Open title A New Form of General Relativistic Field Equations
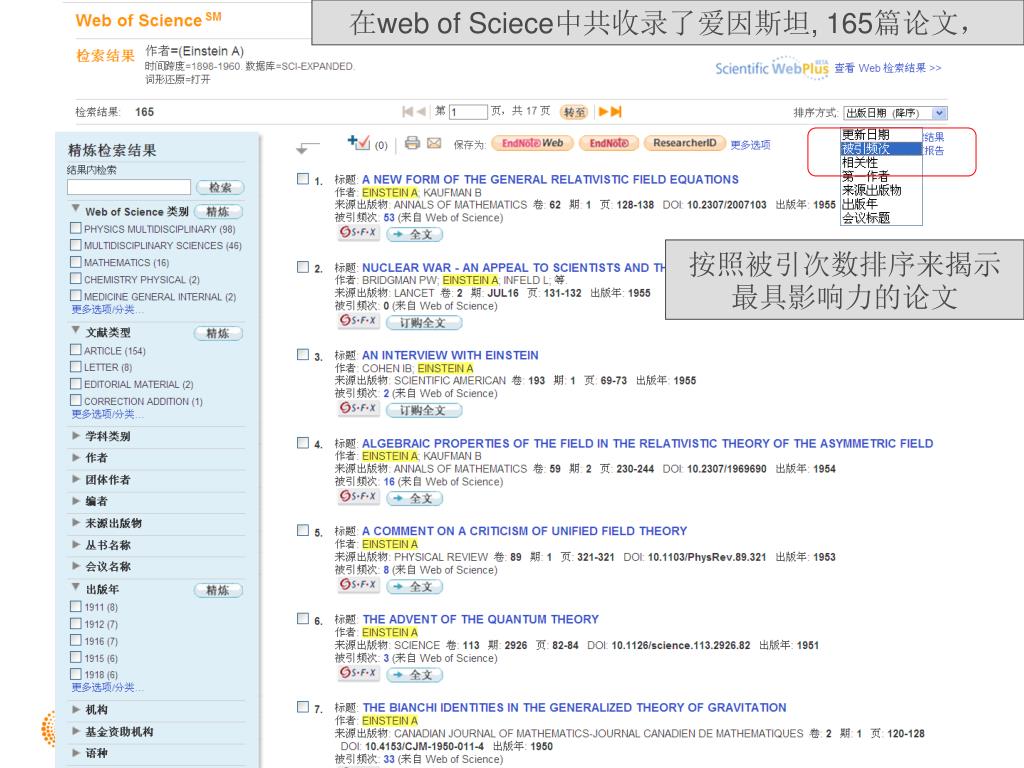Screen dimensions: 1024x768 tap(551, 179)
